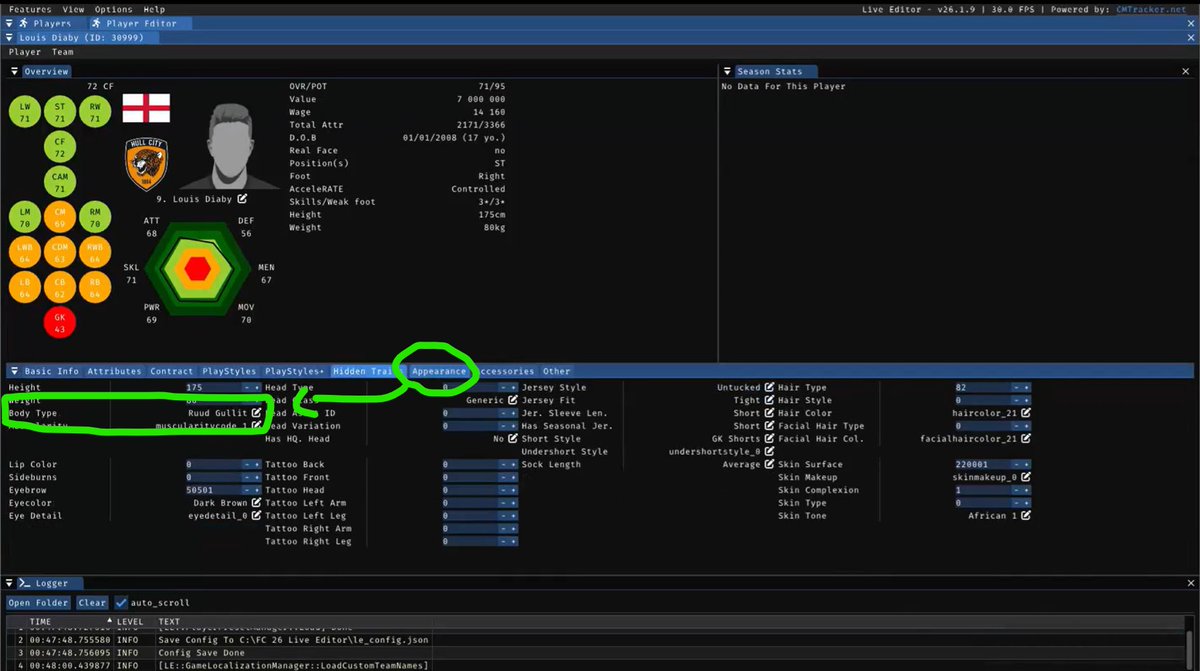Toggle the auto_scroll checkbox
1200x671 pixels.
[122, 603]
